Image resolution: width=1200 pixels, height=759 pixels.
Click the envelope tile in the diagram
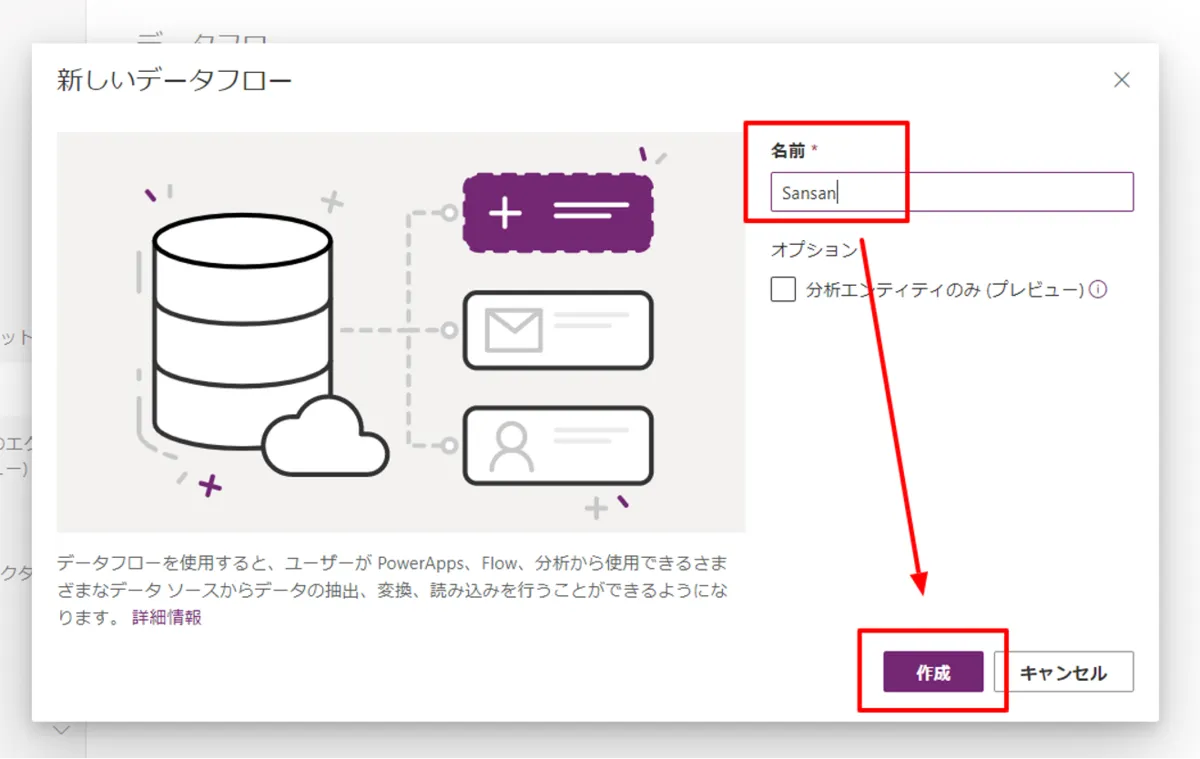pyautogui.click(x=557, y=330)
